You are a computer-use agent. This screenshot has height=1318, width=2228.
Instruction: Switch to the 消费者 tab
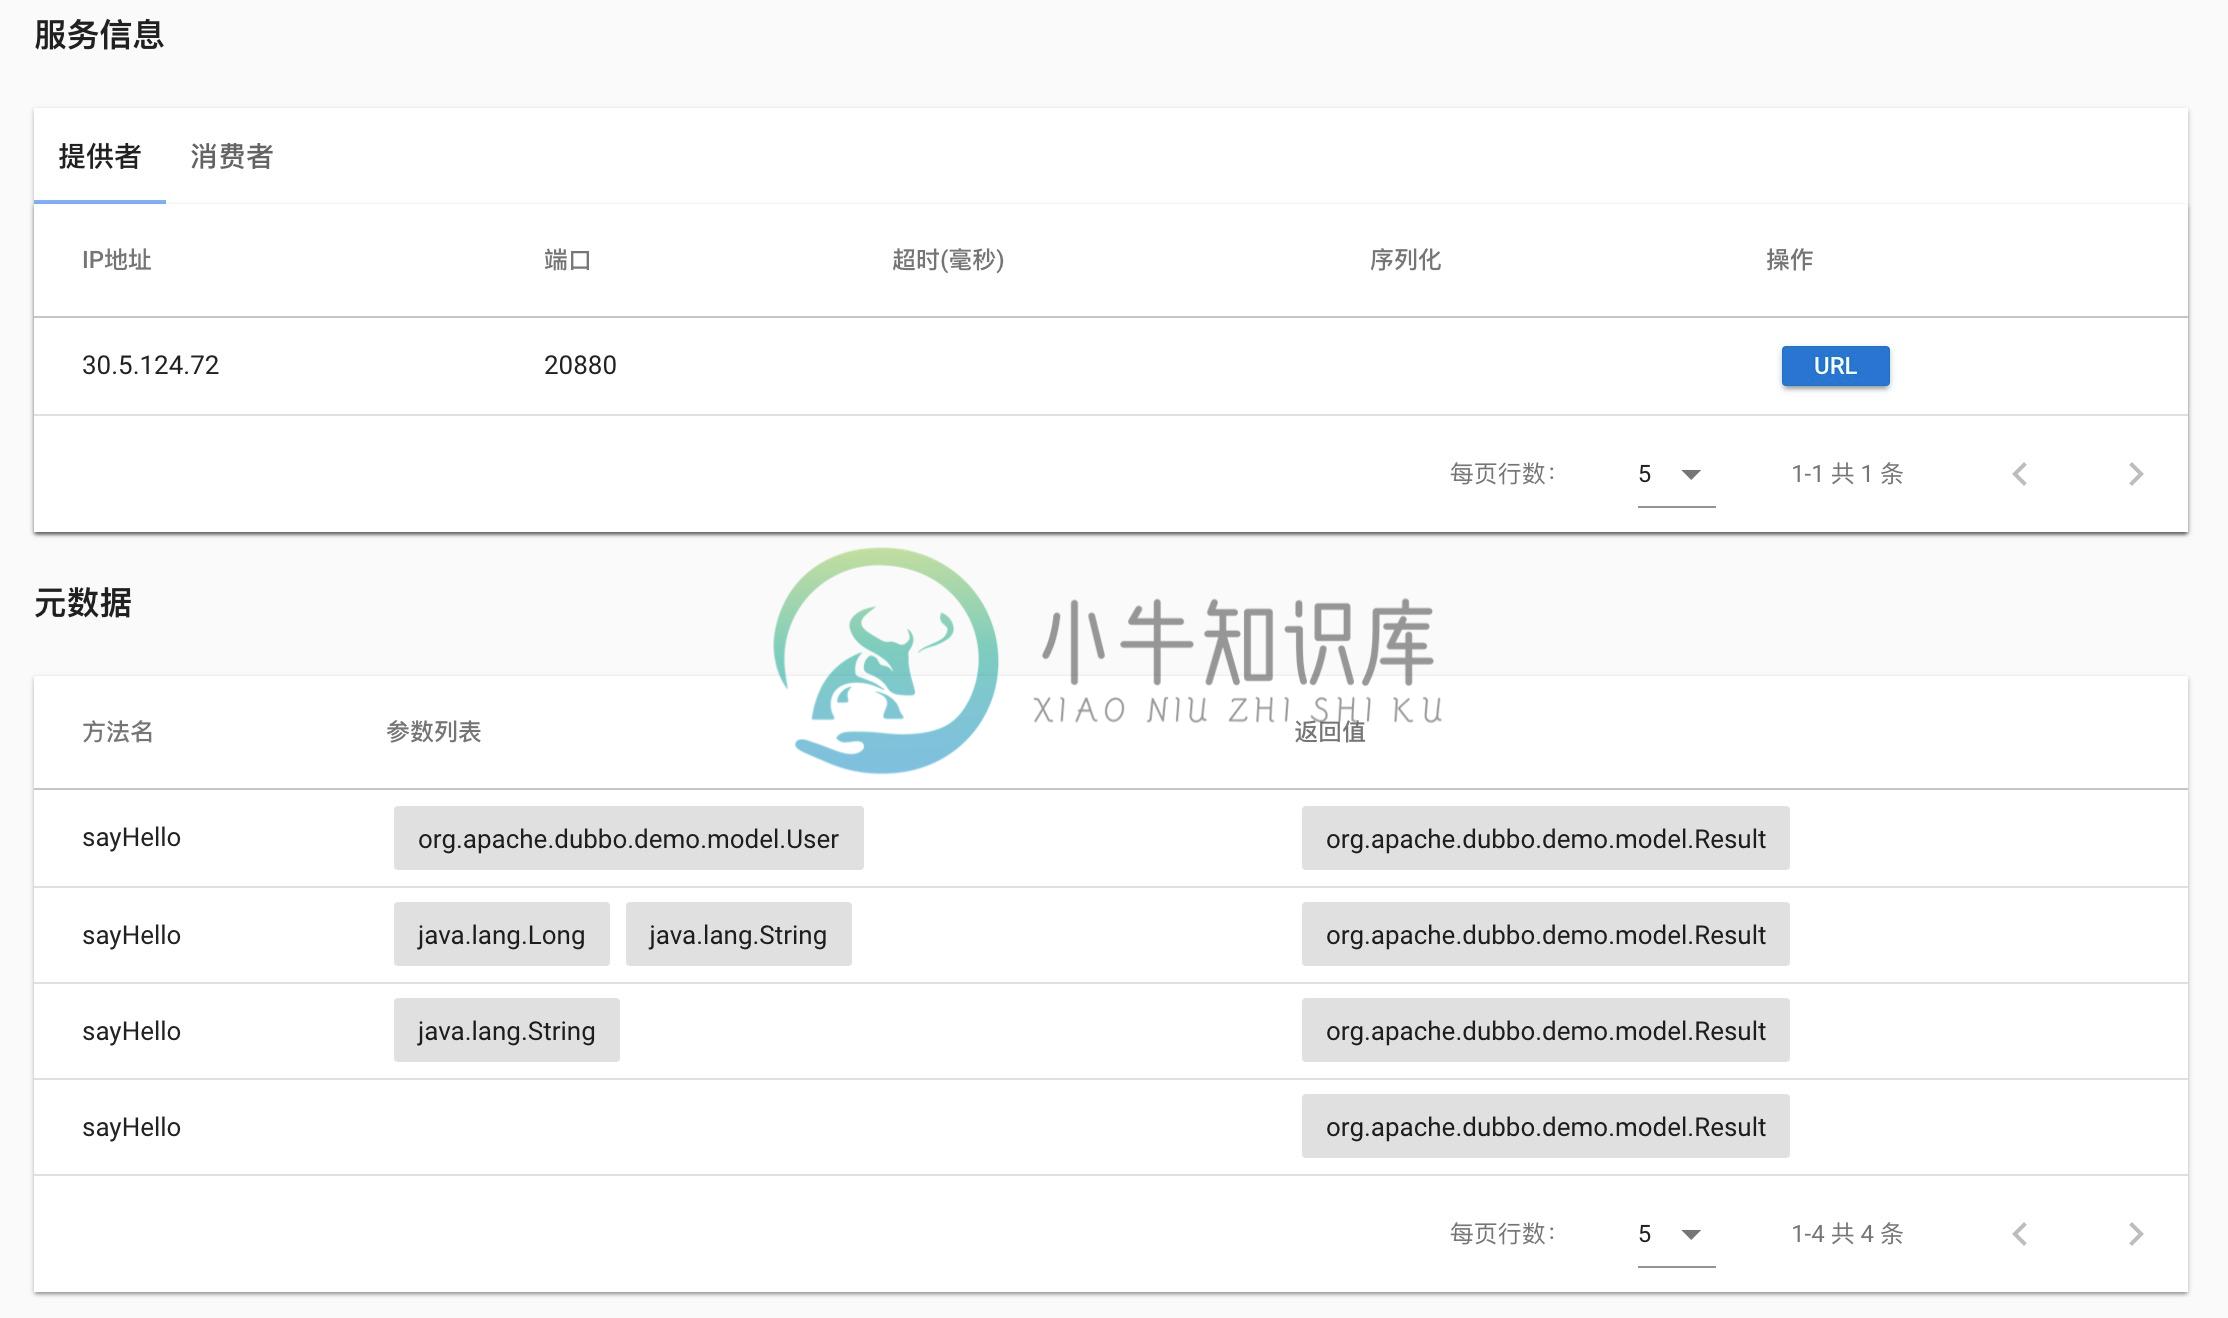tap(232, 156)
